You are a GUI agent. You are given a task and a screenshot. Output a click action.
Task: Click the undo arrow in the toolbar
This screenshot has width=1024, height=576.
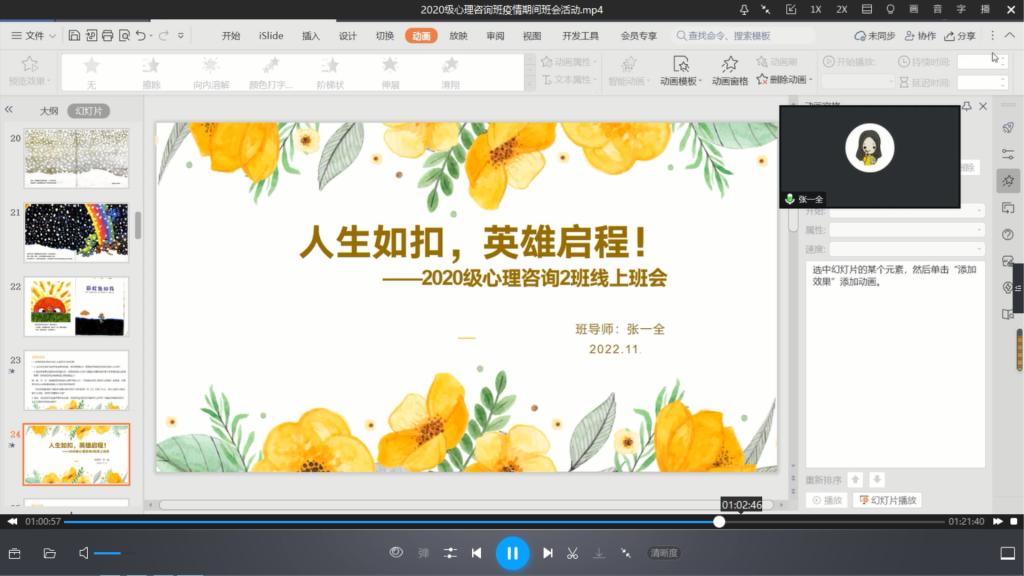tap(141, 35)
